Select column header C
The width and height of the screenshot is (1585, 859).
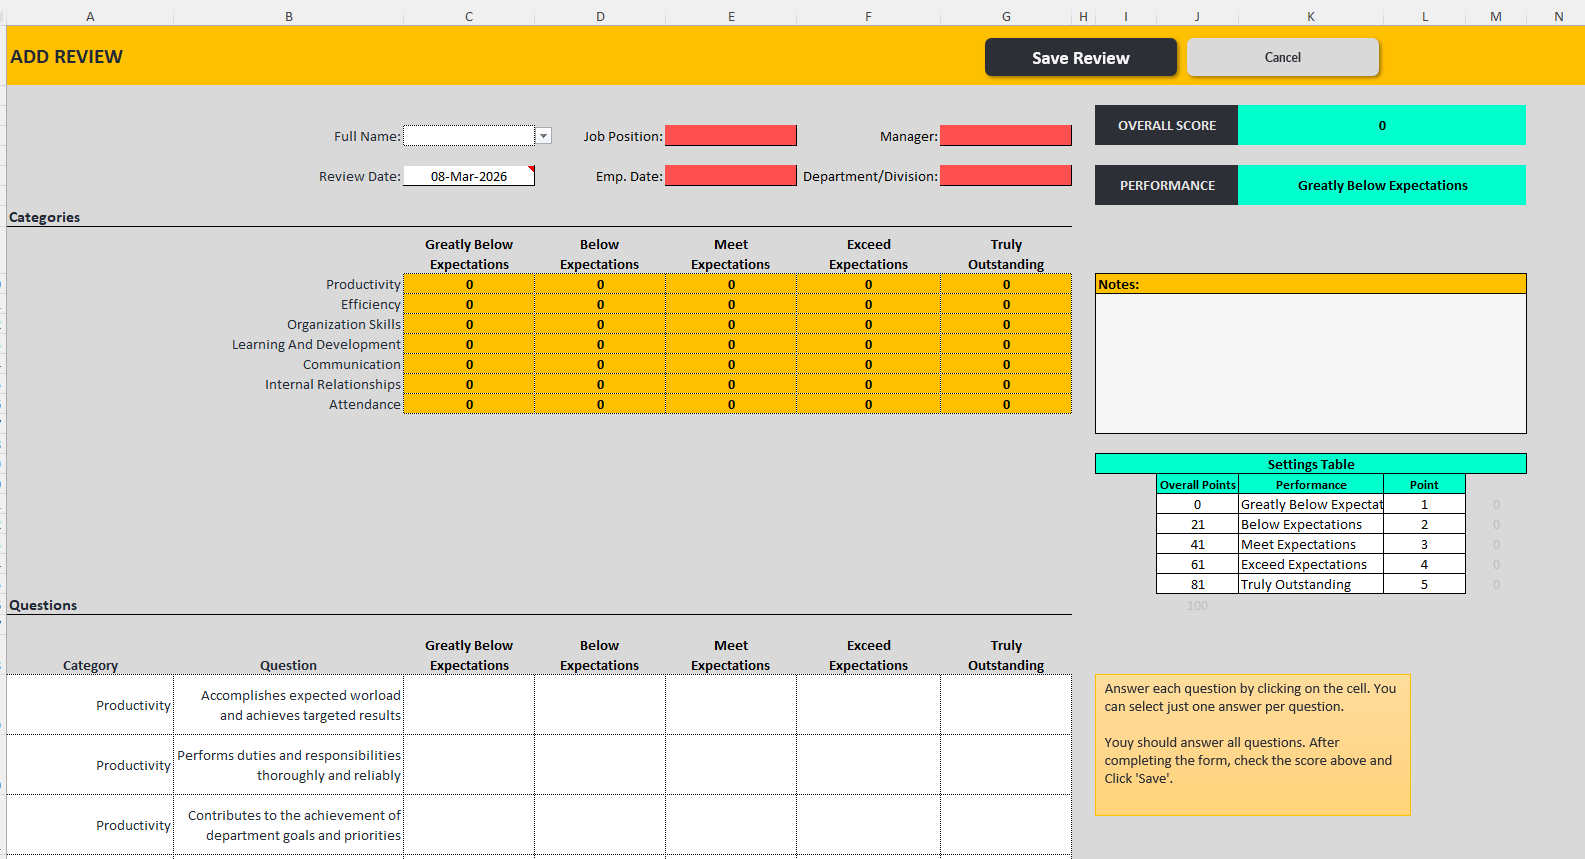coord(468,16)
